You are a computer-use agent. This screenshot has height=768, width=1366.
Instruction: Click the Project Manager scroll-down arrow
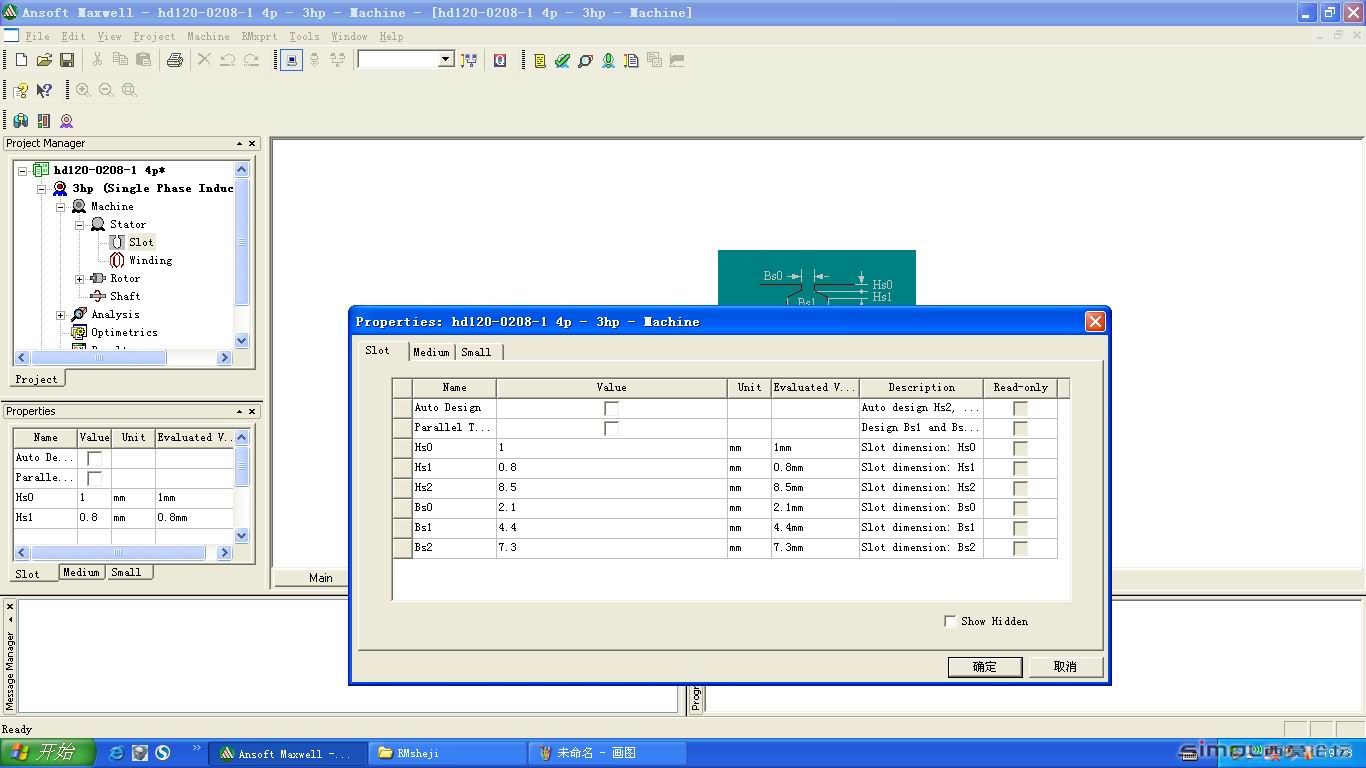click(x=241, y=340)
